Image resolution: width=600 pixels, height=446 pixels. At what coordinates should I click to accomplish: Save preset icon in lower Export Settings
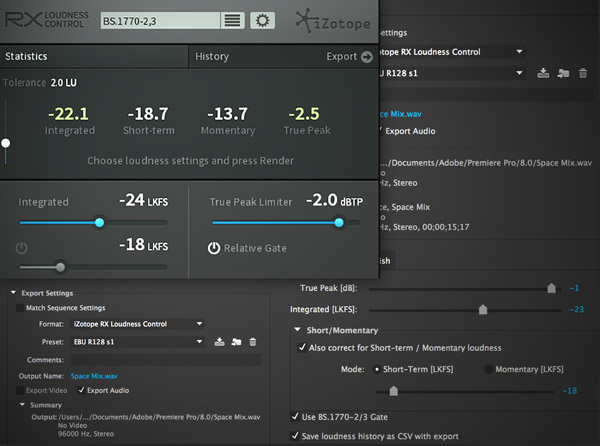pos(219,342)
